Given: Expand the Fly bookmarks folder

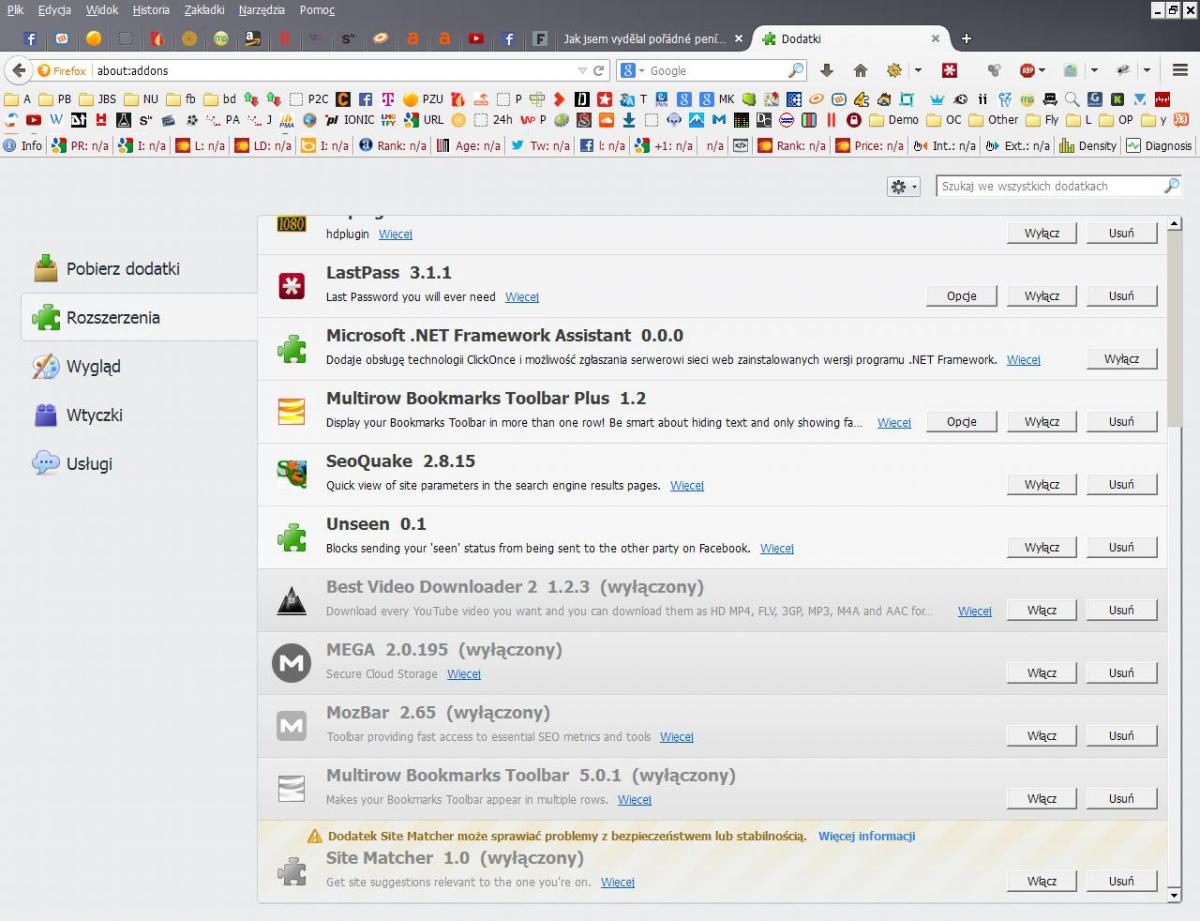Looking at the screenshot, I should coord(1042,120).
